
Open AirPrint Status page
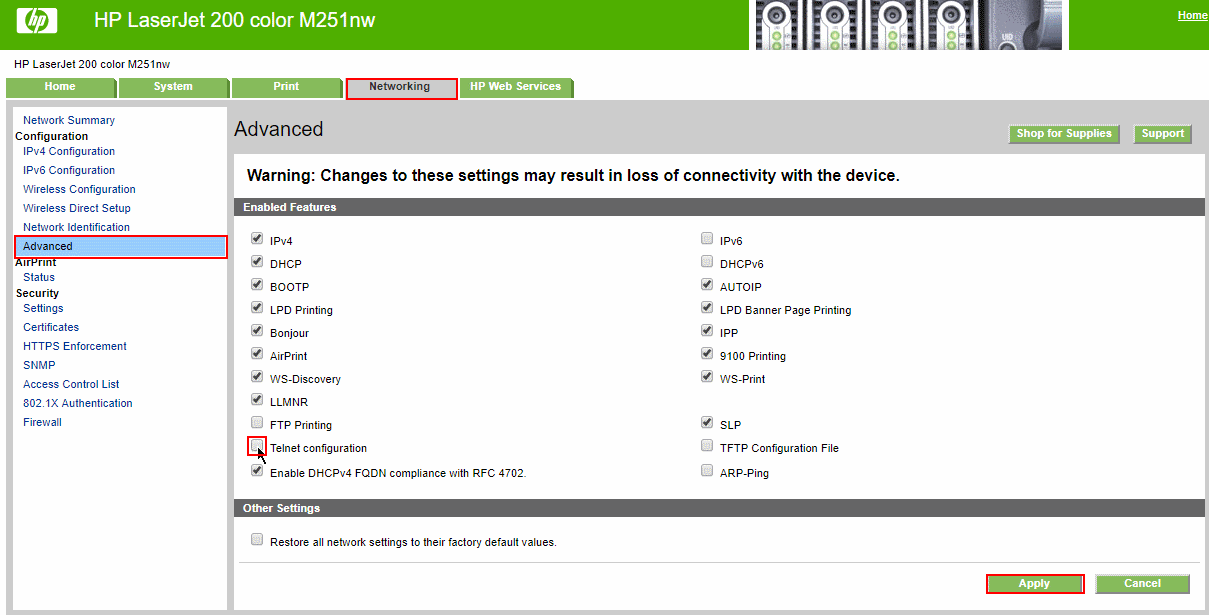click(39, 277)
